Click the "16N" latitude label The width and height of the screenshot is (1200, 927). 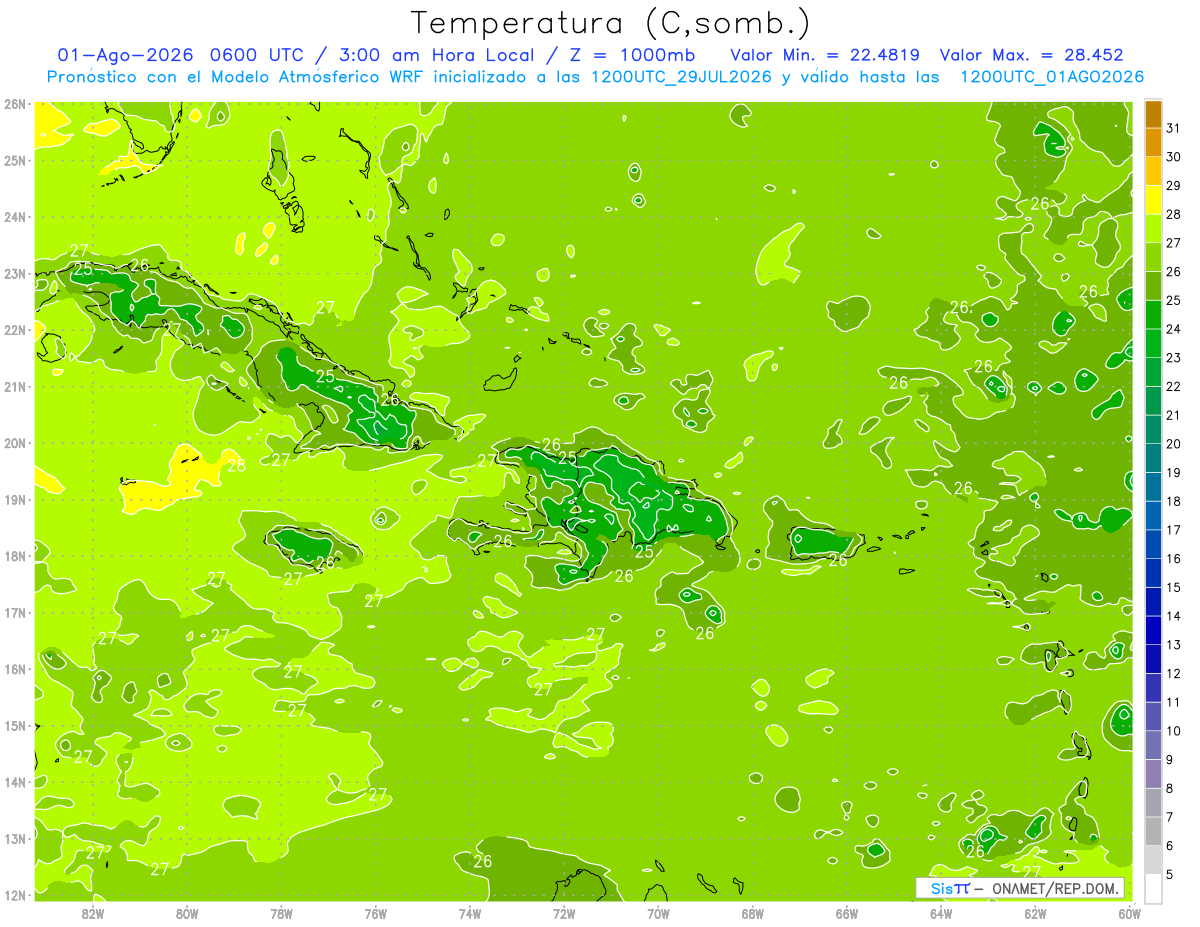[14, 669]
